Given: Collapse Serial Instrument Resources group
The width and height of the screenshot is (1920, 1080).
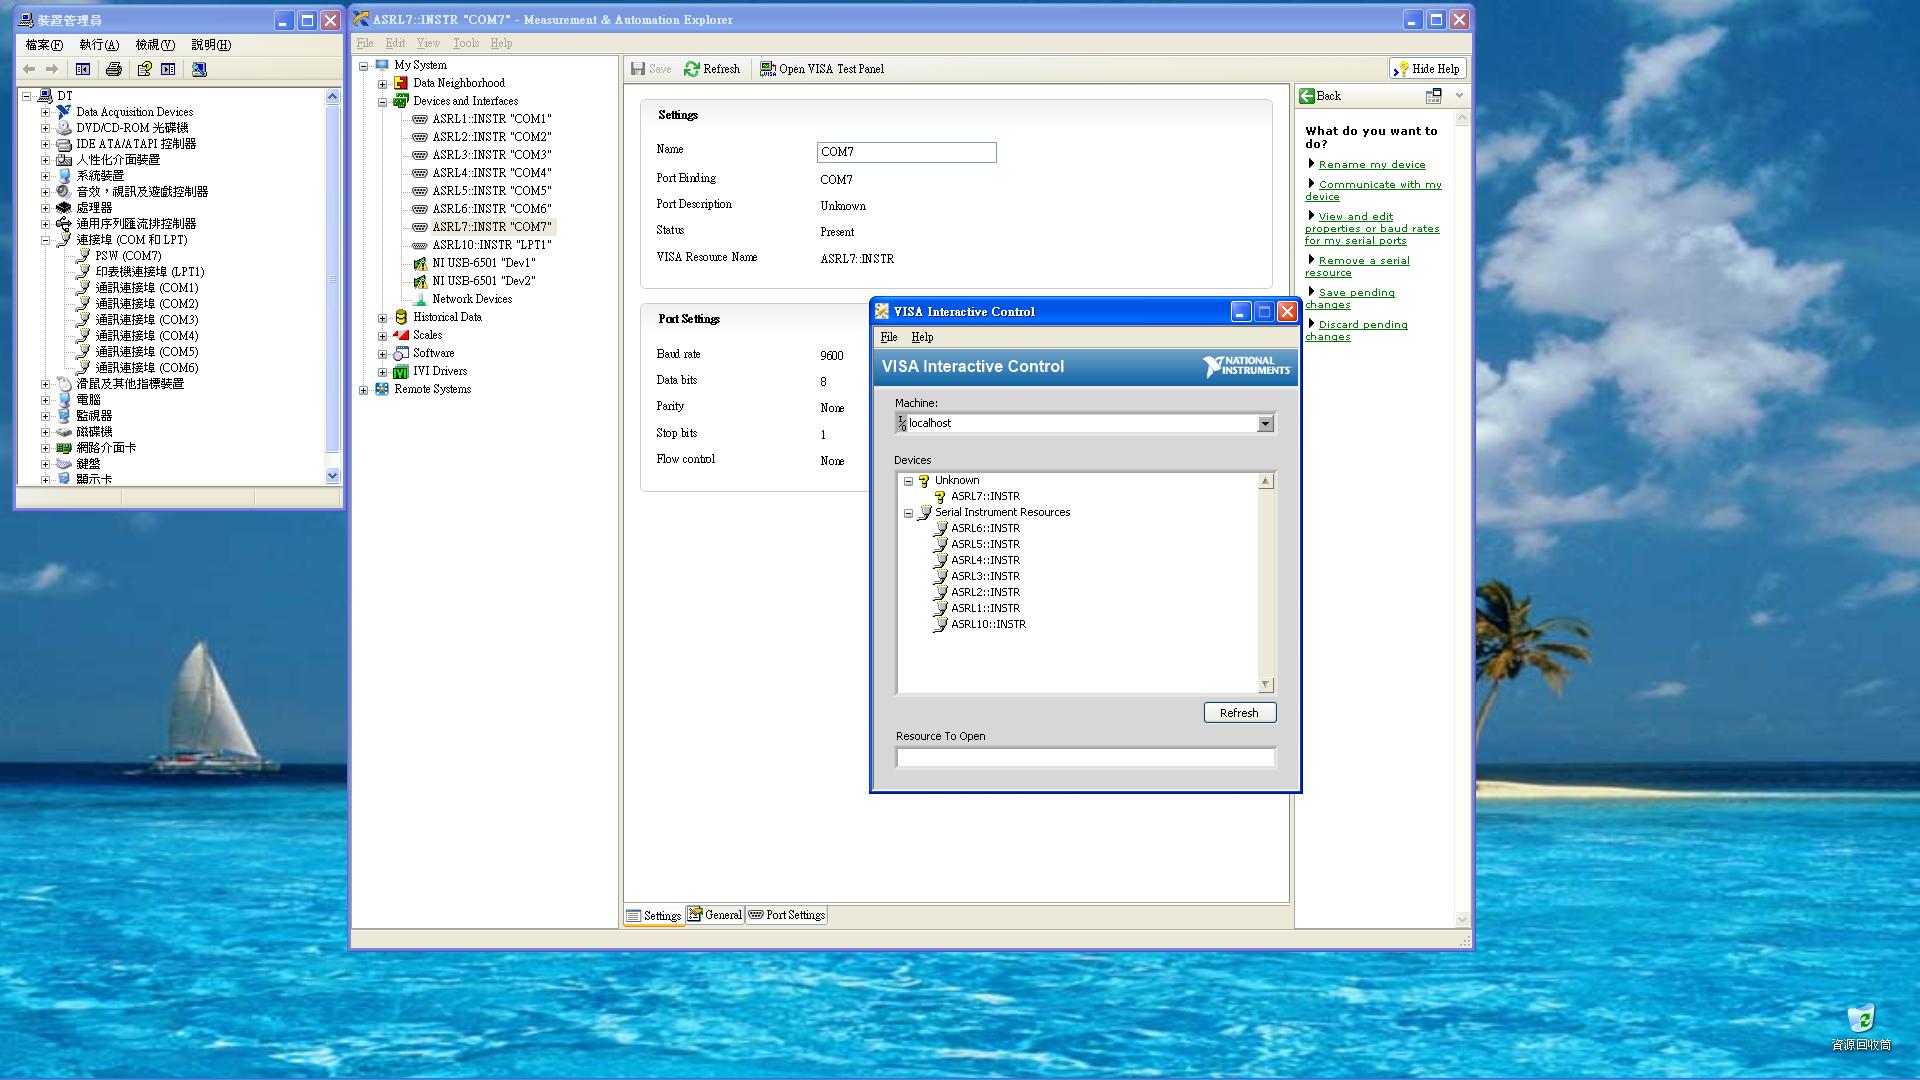Looking at the screenshot, I should tap(908, 513).
